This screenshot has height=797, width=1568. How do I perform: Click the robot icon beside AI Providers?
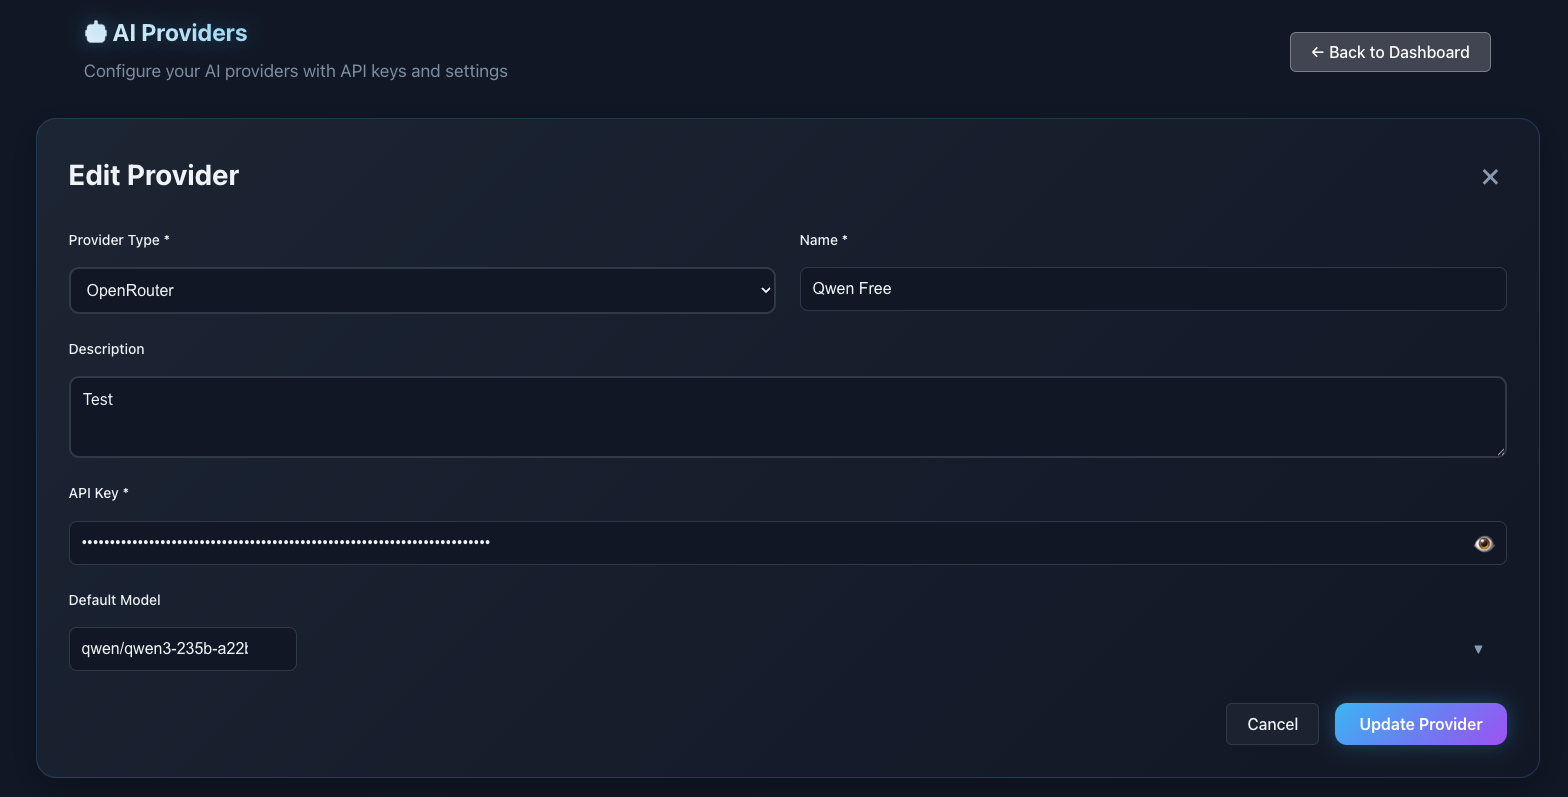tap(95, 31)
